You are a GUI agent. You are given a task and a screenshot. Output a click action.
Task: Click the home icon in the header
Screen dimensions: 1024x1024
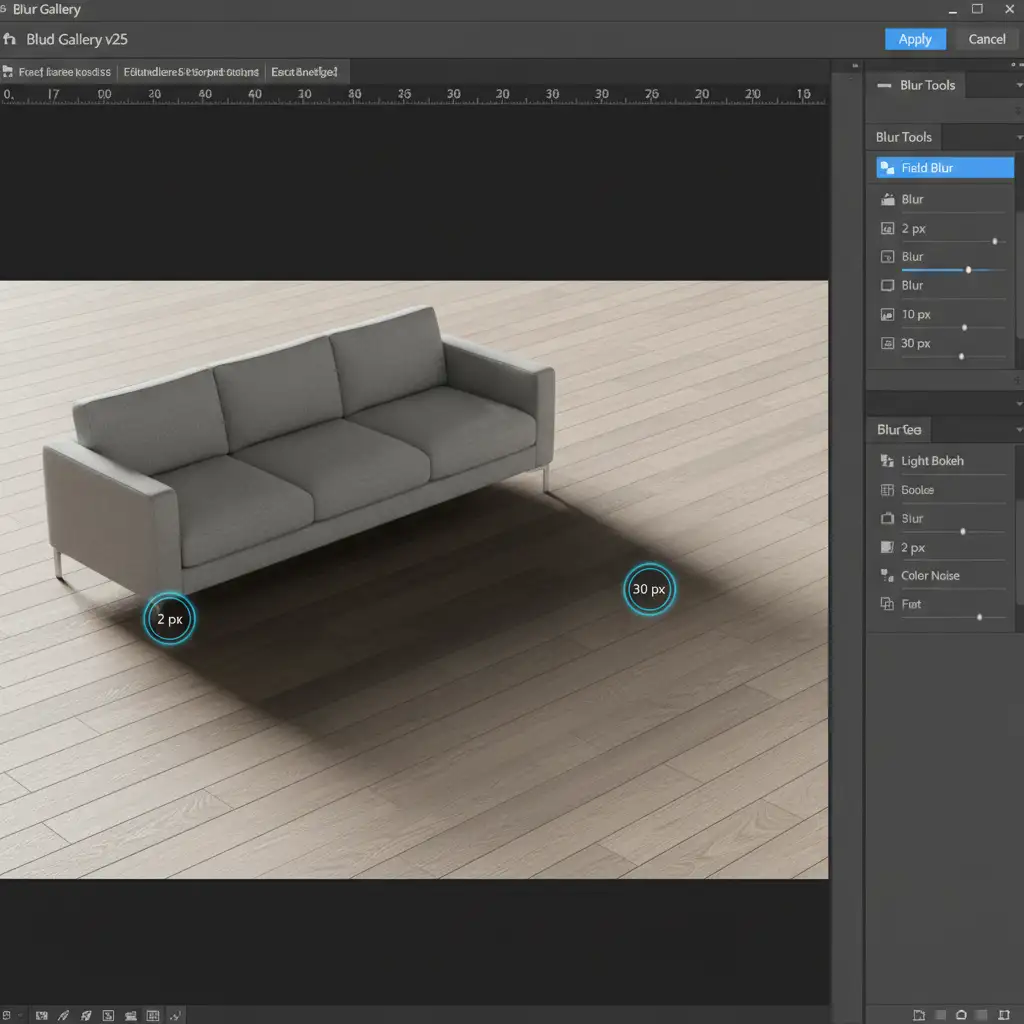pos(10,40)
